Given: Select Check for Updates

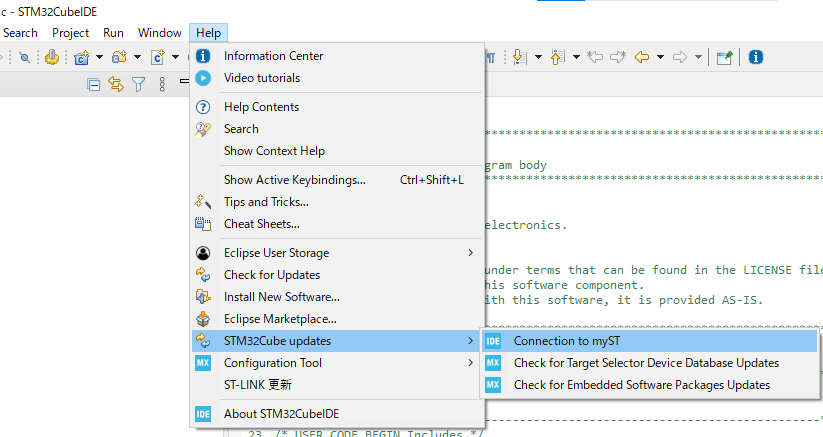Looking at the screenshot, I should click(x=337, y=275).
